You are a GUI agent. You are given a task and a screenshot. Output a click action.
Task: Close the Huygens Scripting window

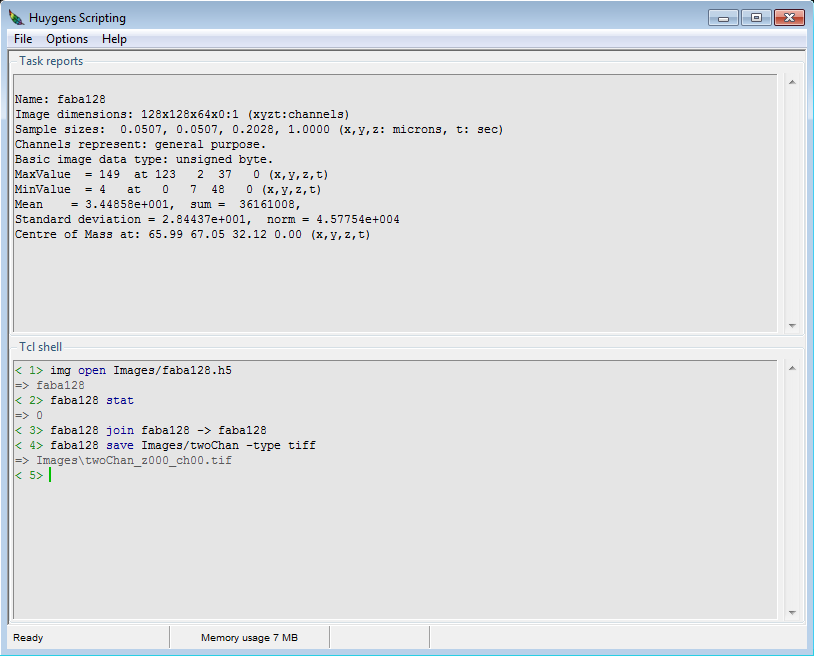(788, 18)
